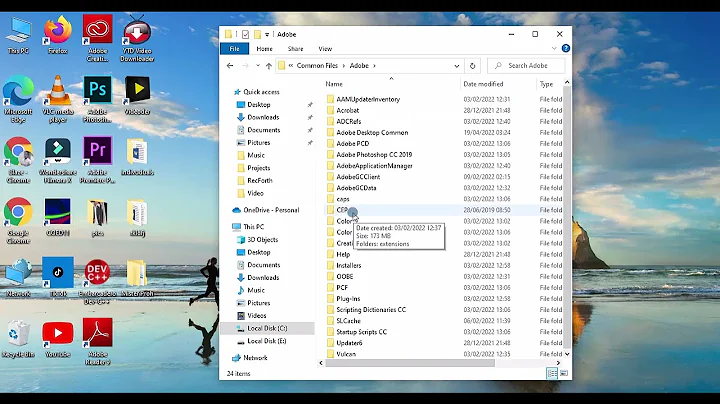The width and height of the screenshot is (720, 404).
Task: Select 3D Objects under This PC
Action: coord(263,239)
